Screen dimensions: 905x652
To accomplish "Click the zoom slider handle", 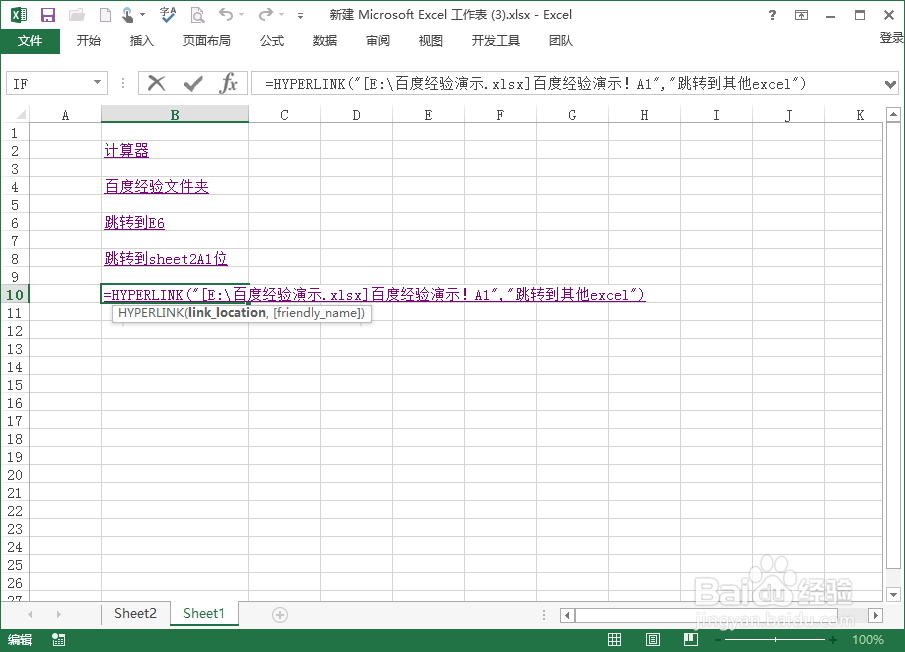I will (x=775, y=639).
